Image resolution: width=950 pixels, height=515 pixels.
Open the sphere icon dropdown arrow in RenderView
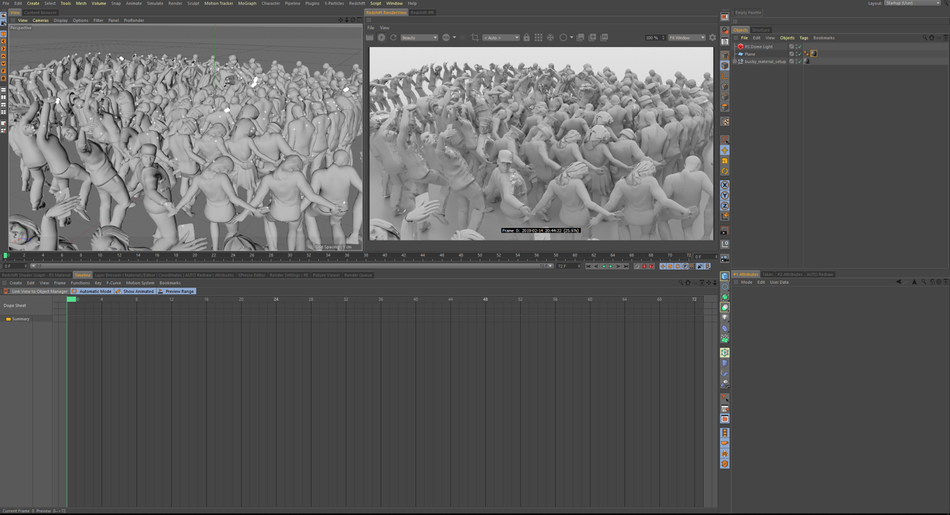click(454, 38)
